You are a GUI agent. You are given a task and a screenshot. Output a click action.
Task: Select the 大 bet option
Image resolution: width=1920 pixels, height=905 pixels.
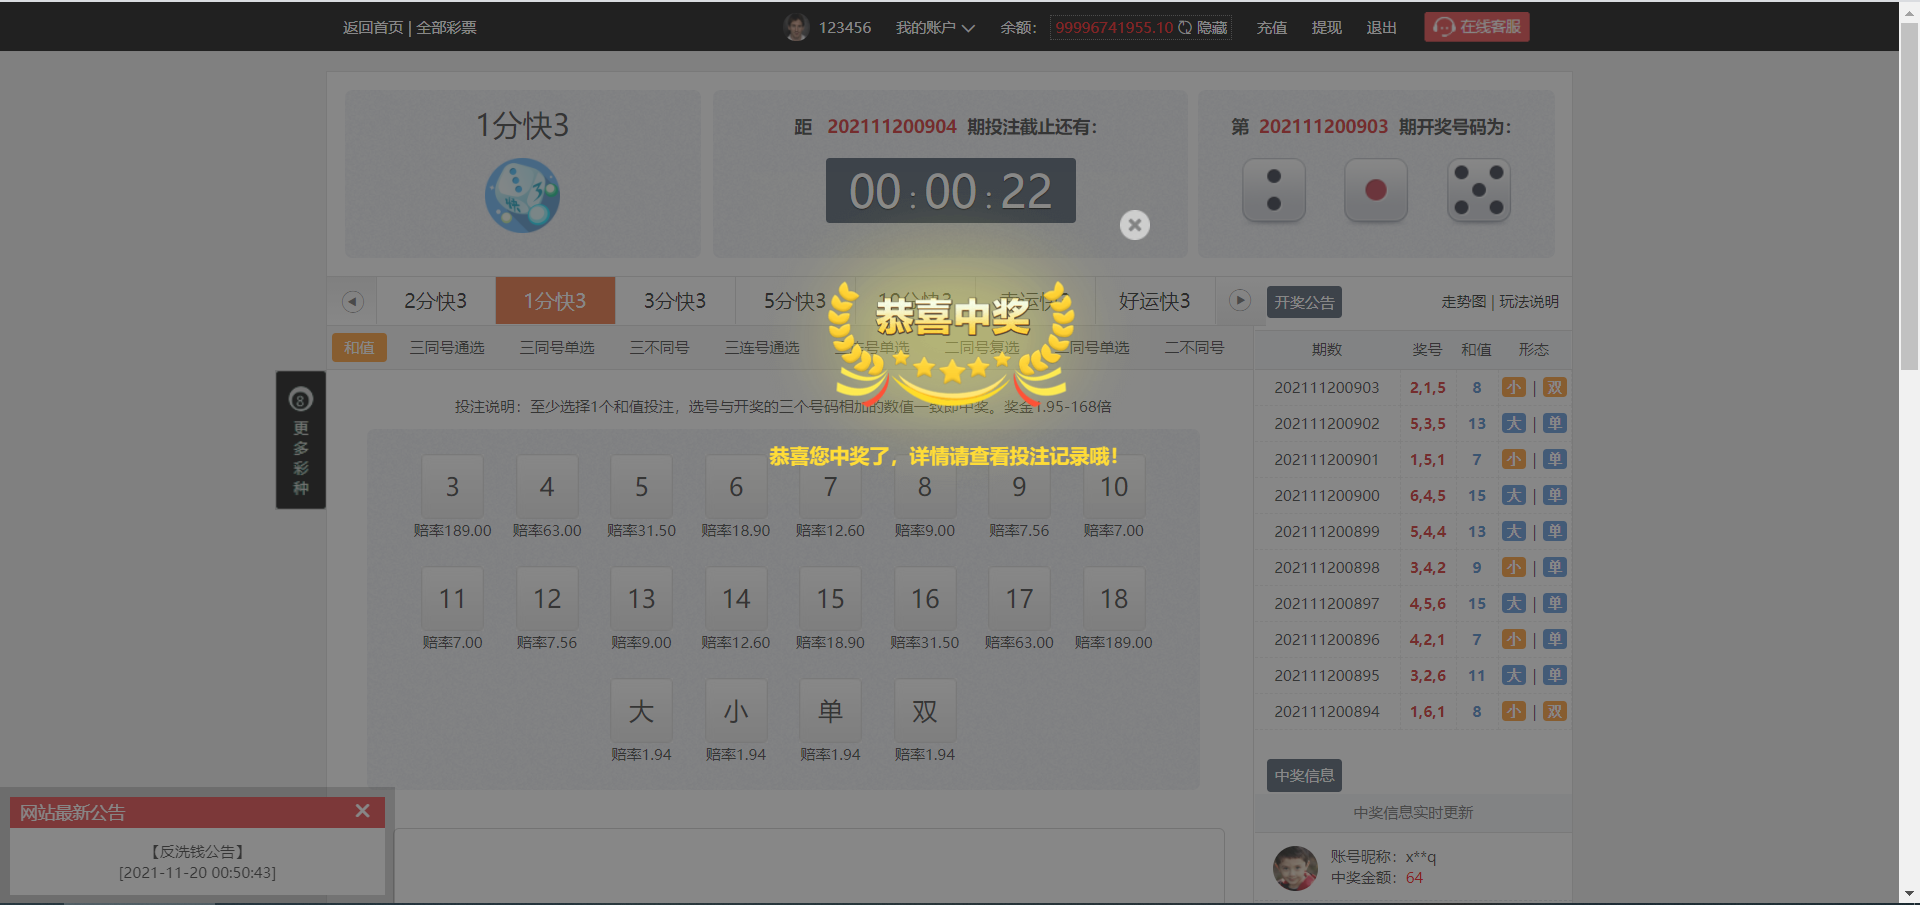(641, 711)
